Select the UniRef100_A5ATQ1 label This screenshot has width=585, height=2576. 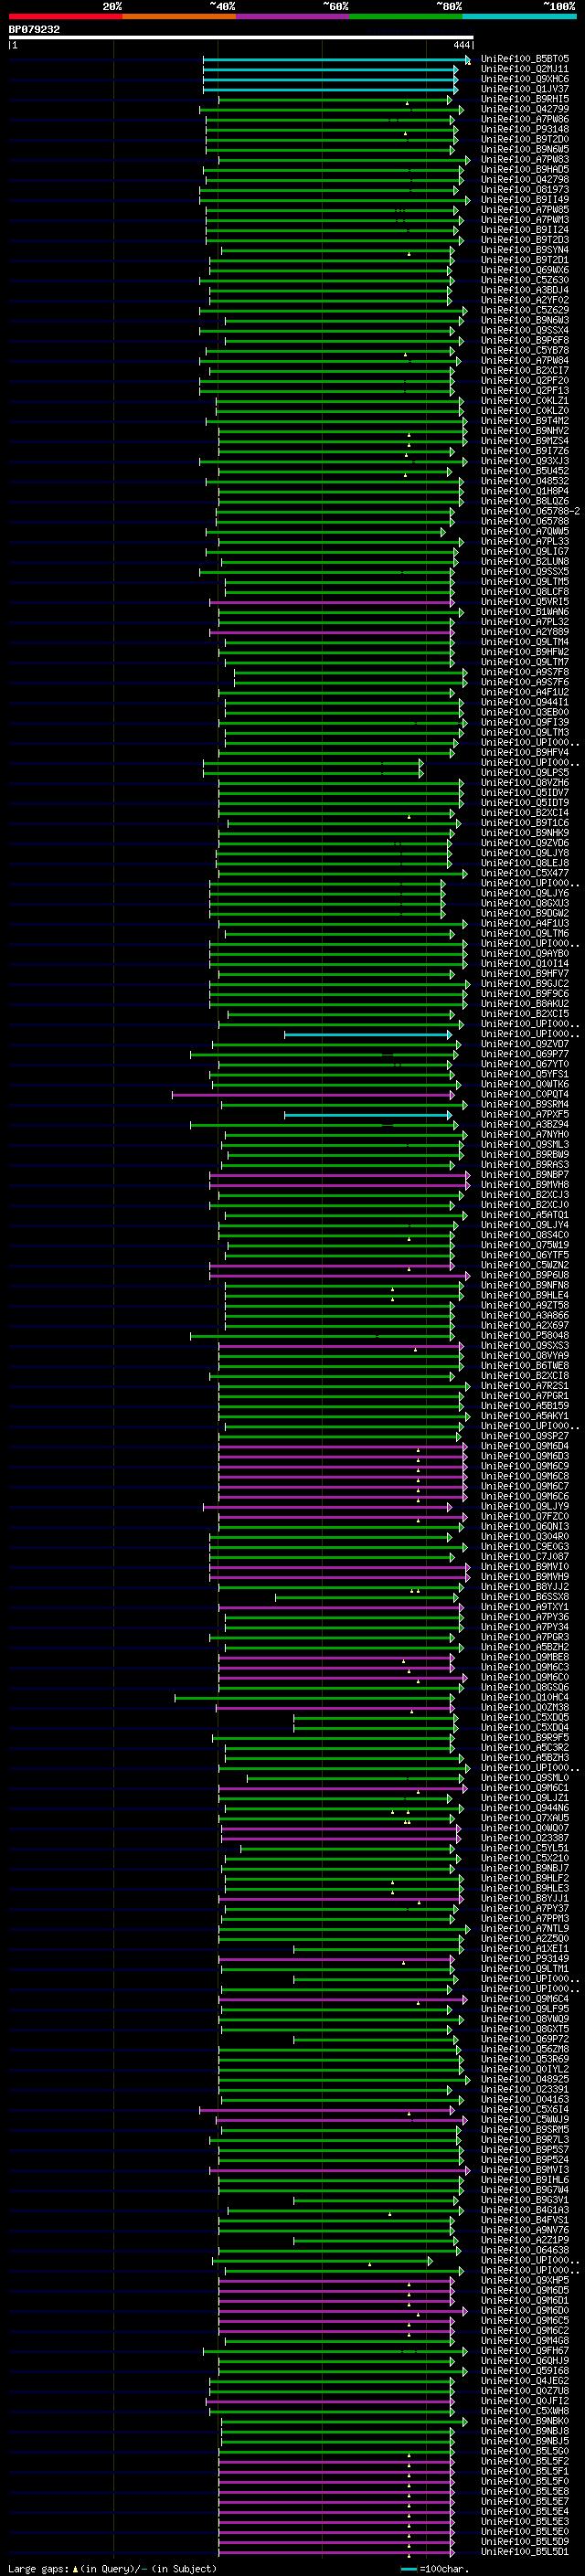pyautogui.click(x=525, y=1215)
